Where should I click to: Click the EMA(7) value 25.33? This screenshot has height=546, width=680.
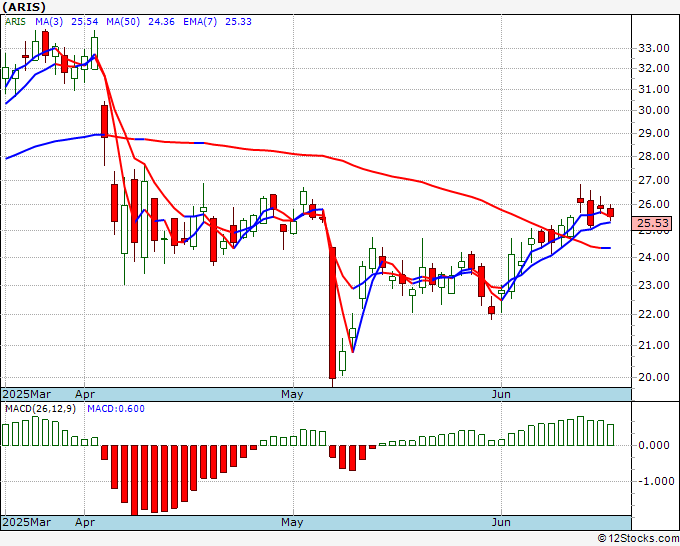click(x=238, y=22)
